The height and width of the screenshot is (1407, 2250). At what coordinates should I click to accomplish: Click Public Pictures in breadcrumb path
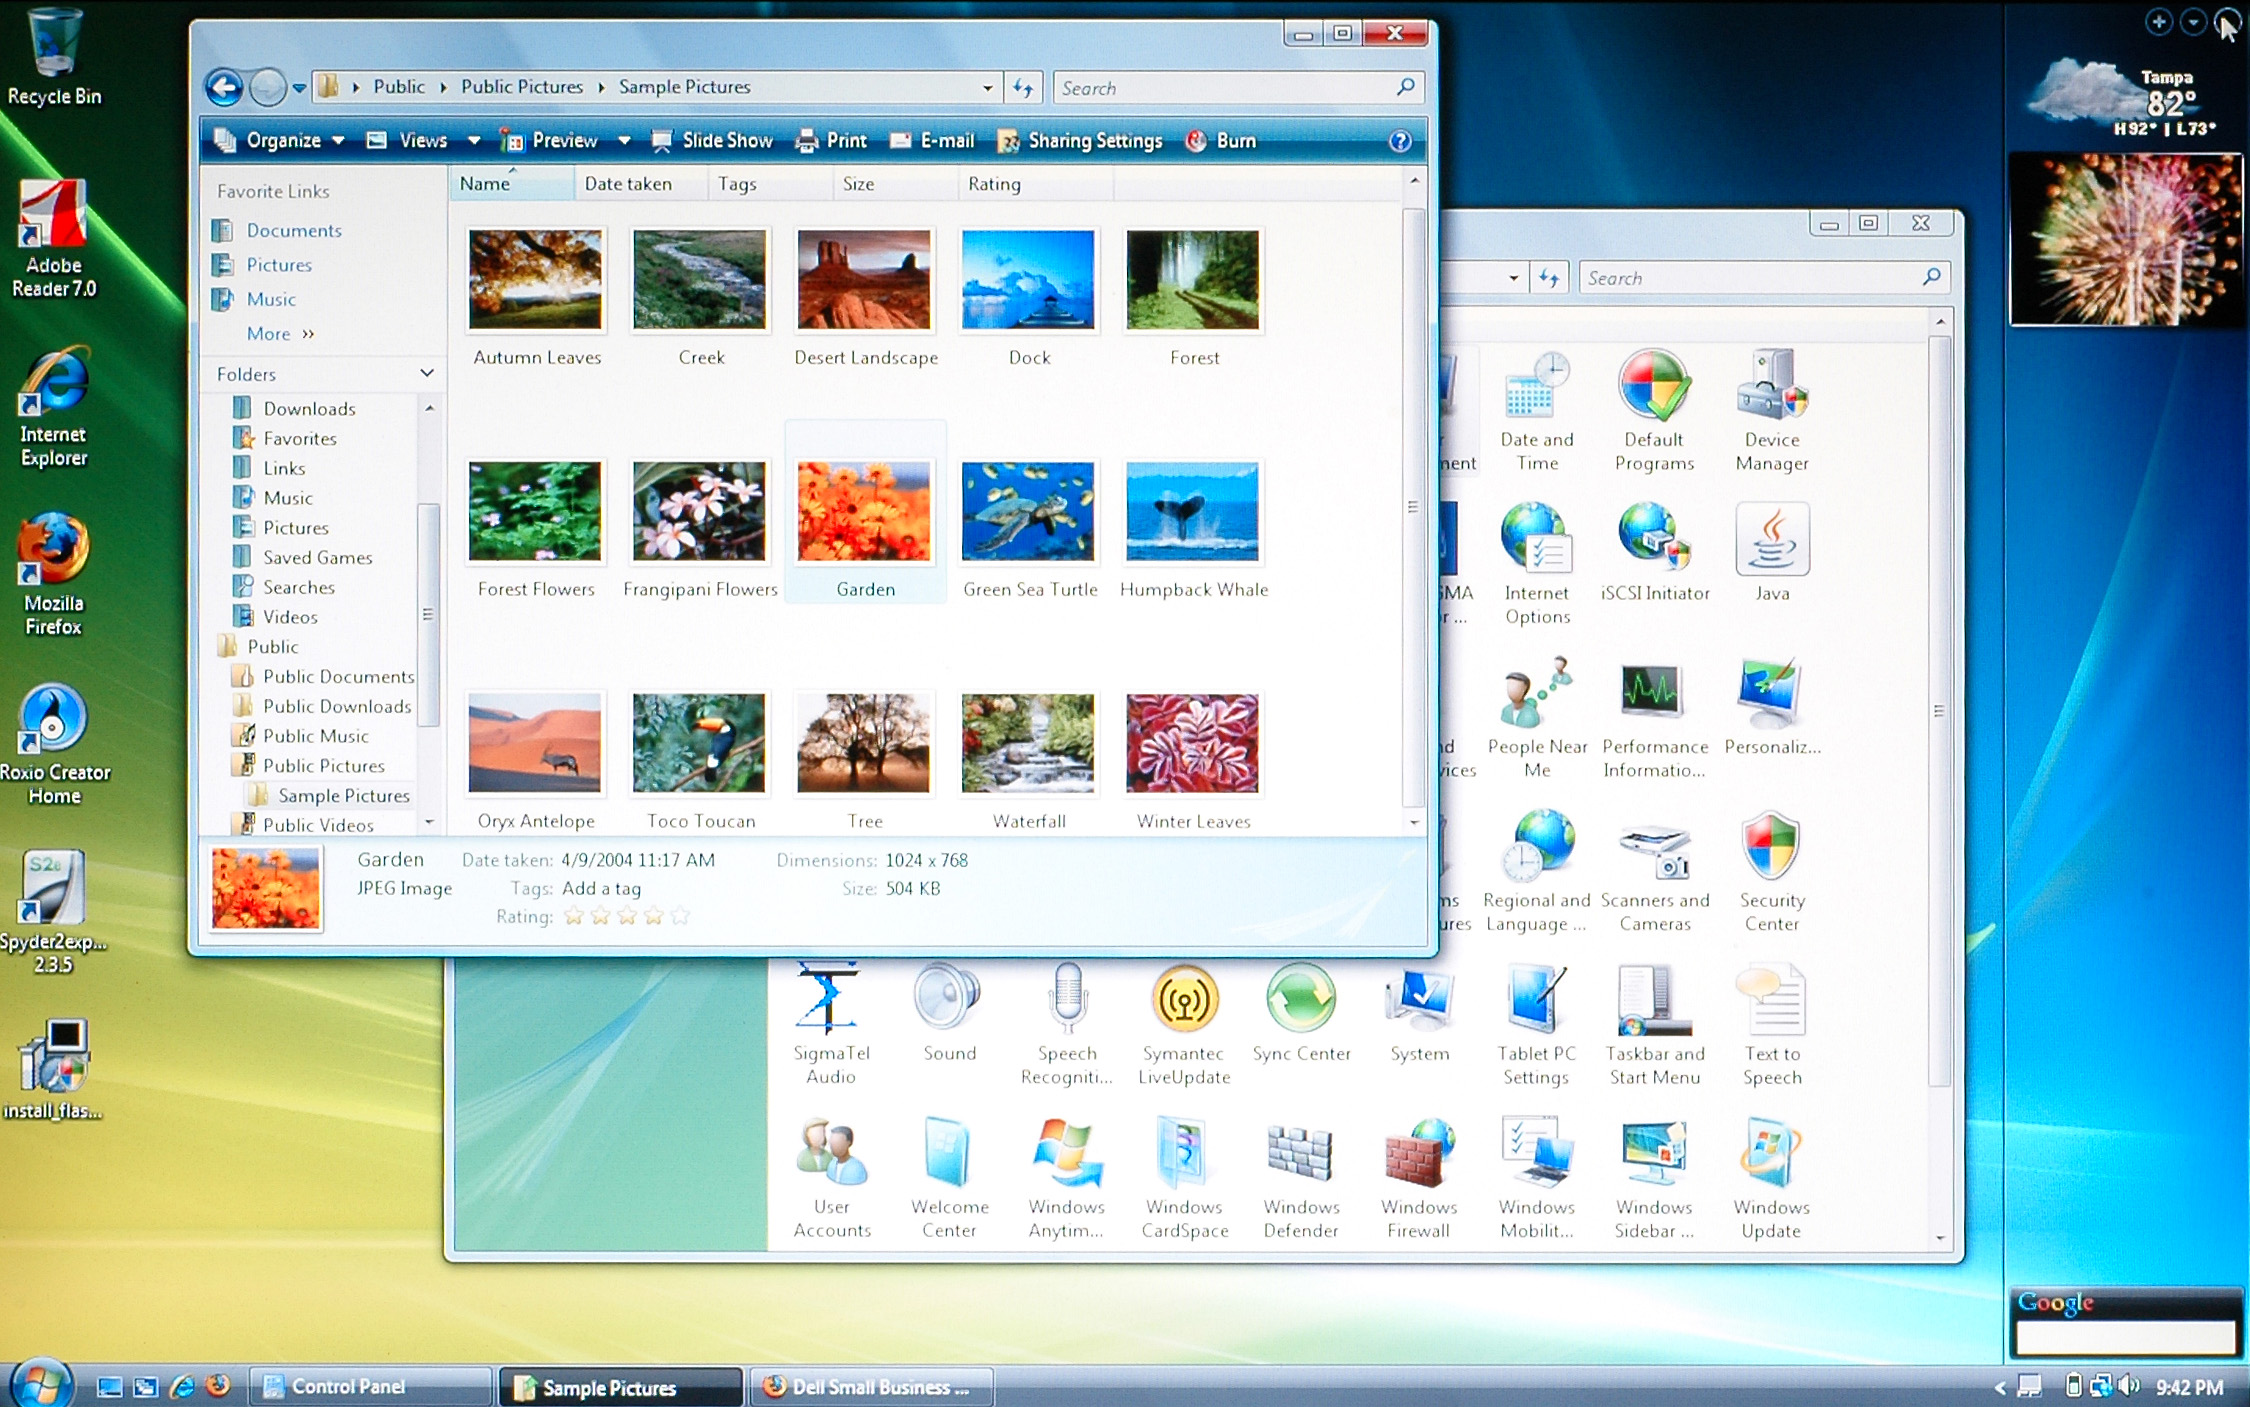[x=521, y=87]
